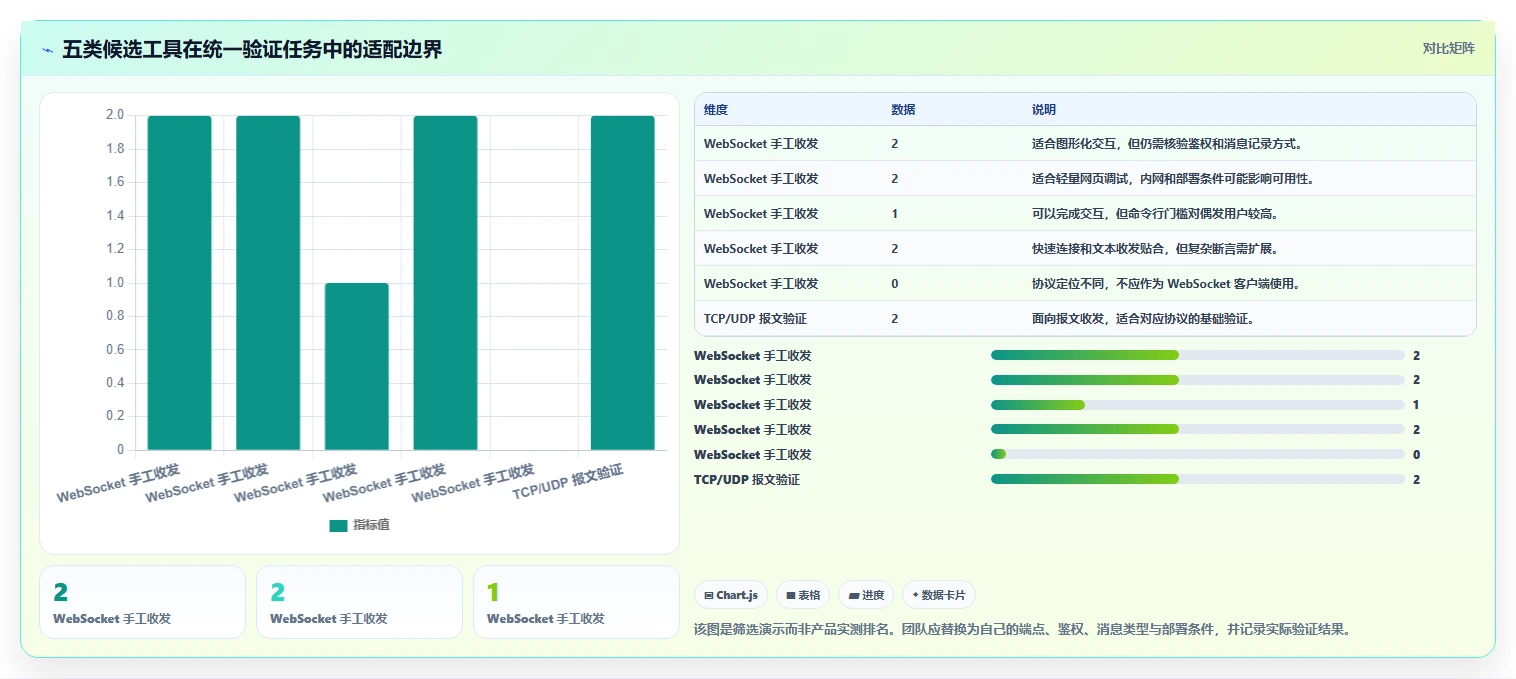Image resolution: width=1516 pixels, height=679 pixels.
Task: Click the 进度 chip
Action: (x=866, y=595)
